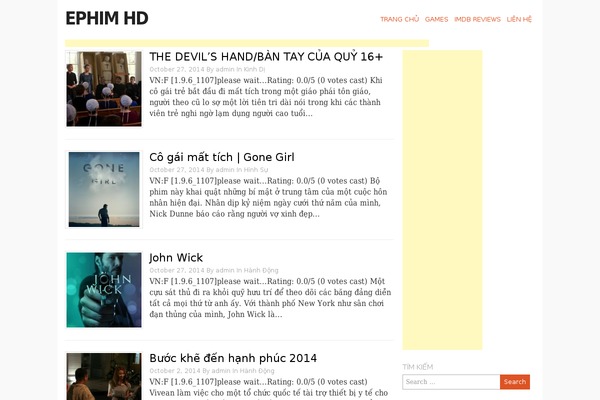Select the Gone Girl excerpt text

pos(268,197)
